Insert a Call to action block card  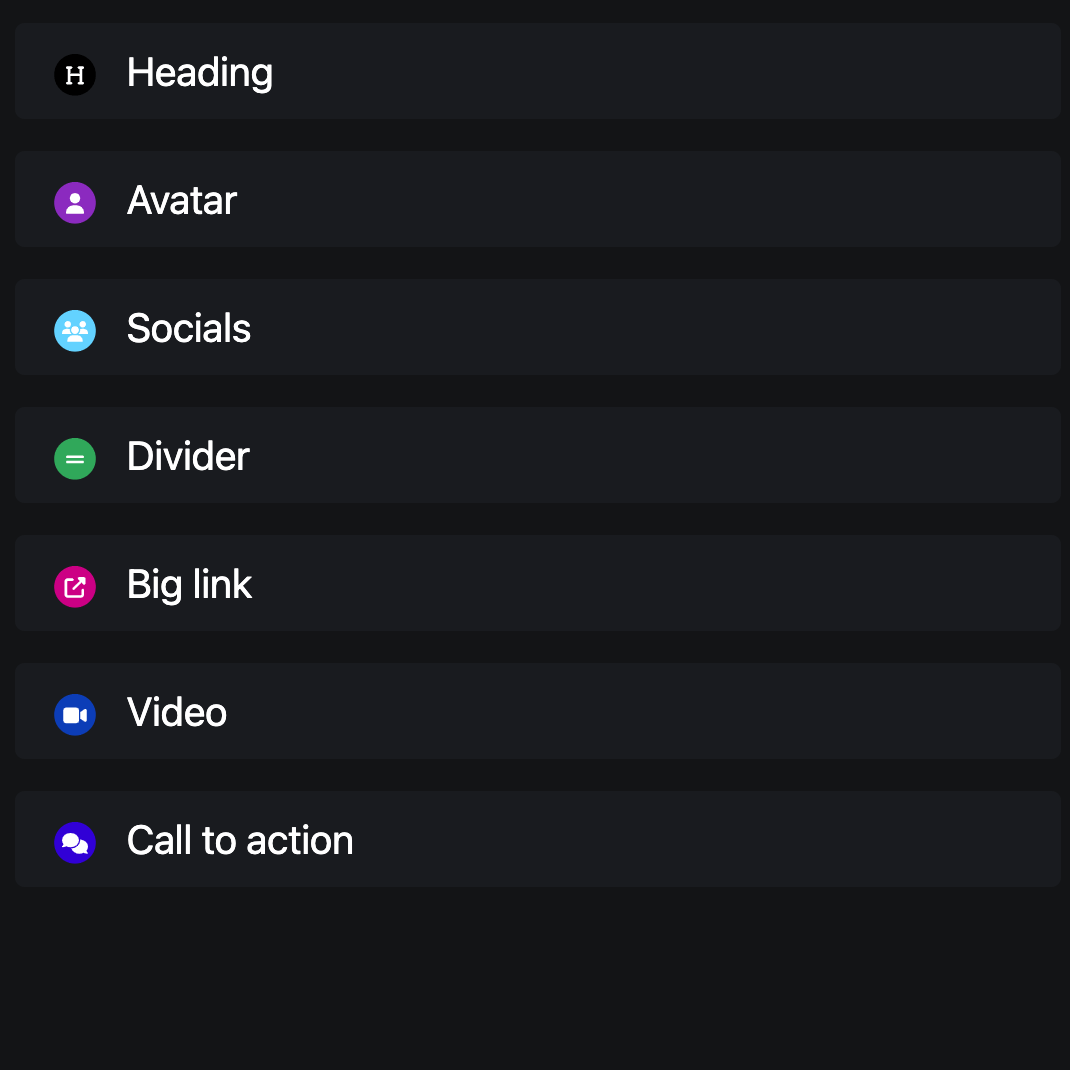click(538, 839)
